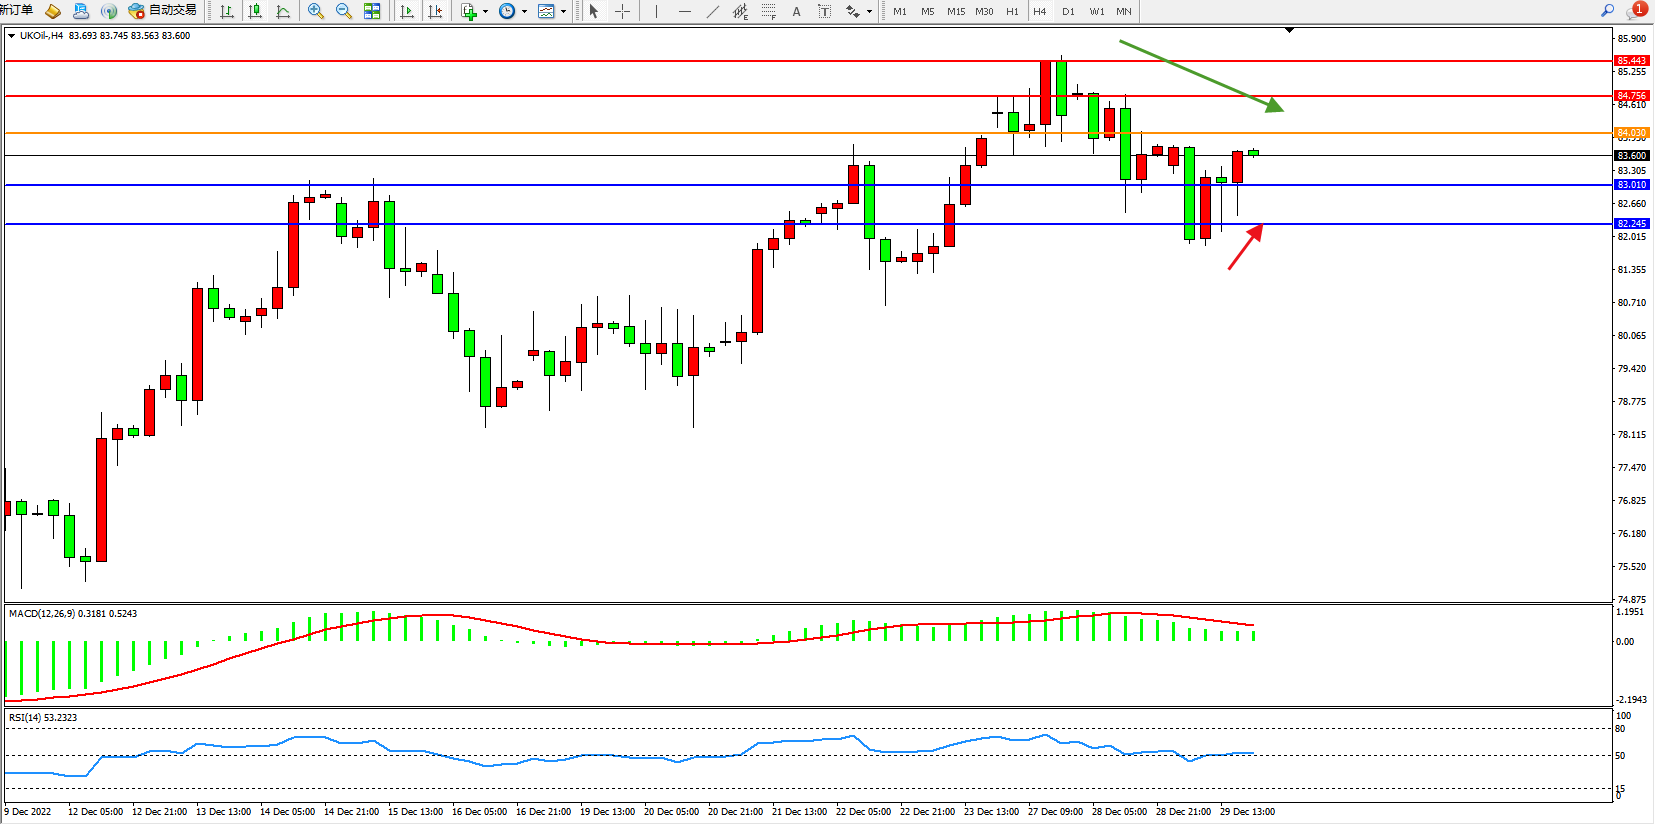Switch to the D1 timeframe
Image resolution: width=1655 pixels, height=825 pixels.
(x=1068, y=11)
